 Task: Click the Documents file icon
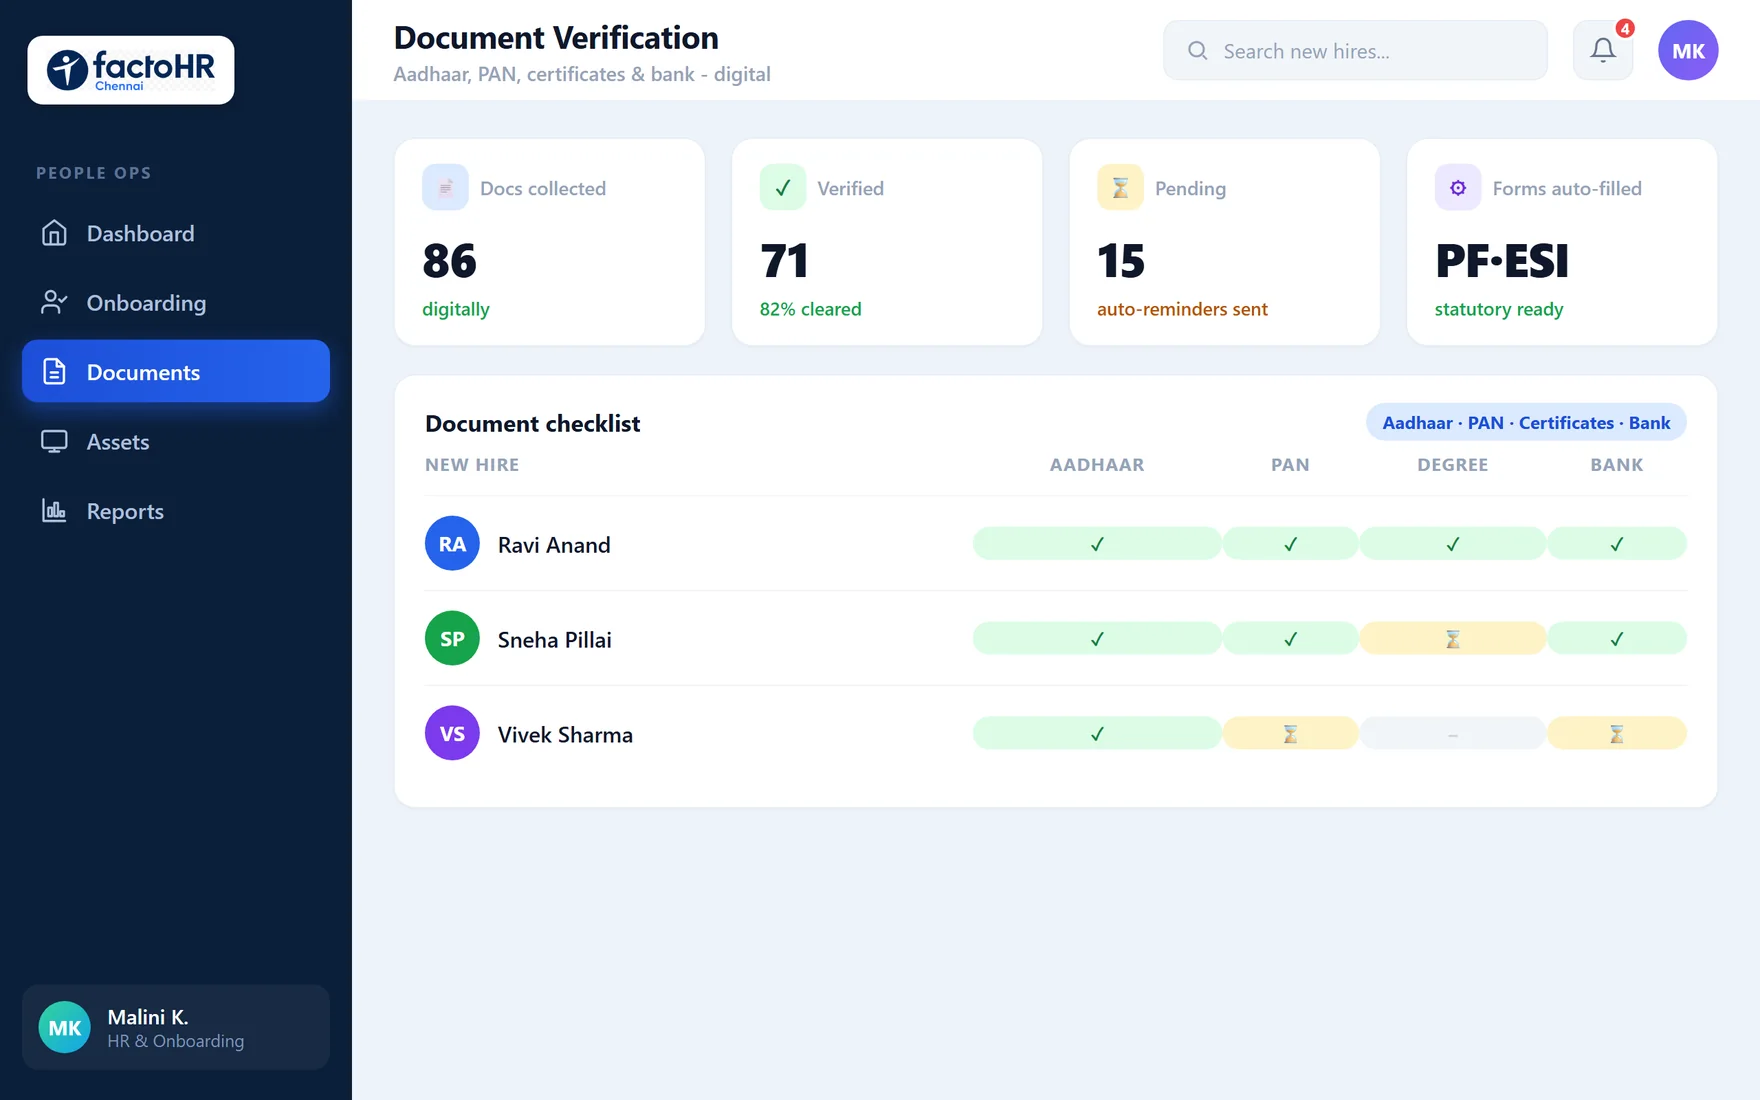[54, 372]
